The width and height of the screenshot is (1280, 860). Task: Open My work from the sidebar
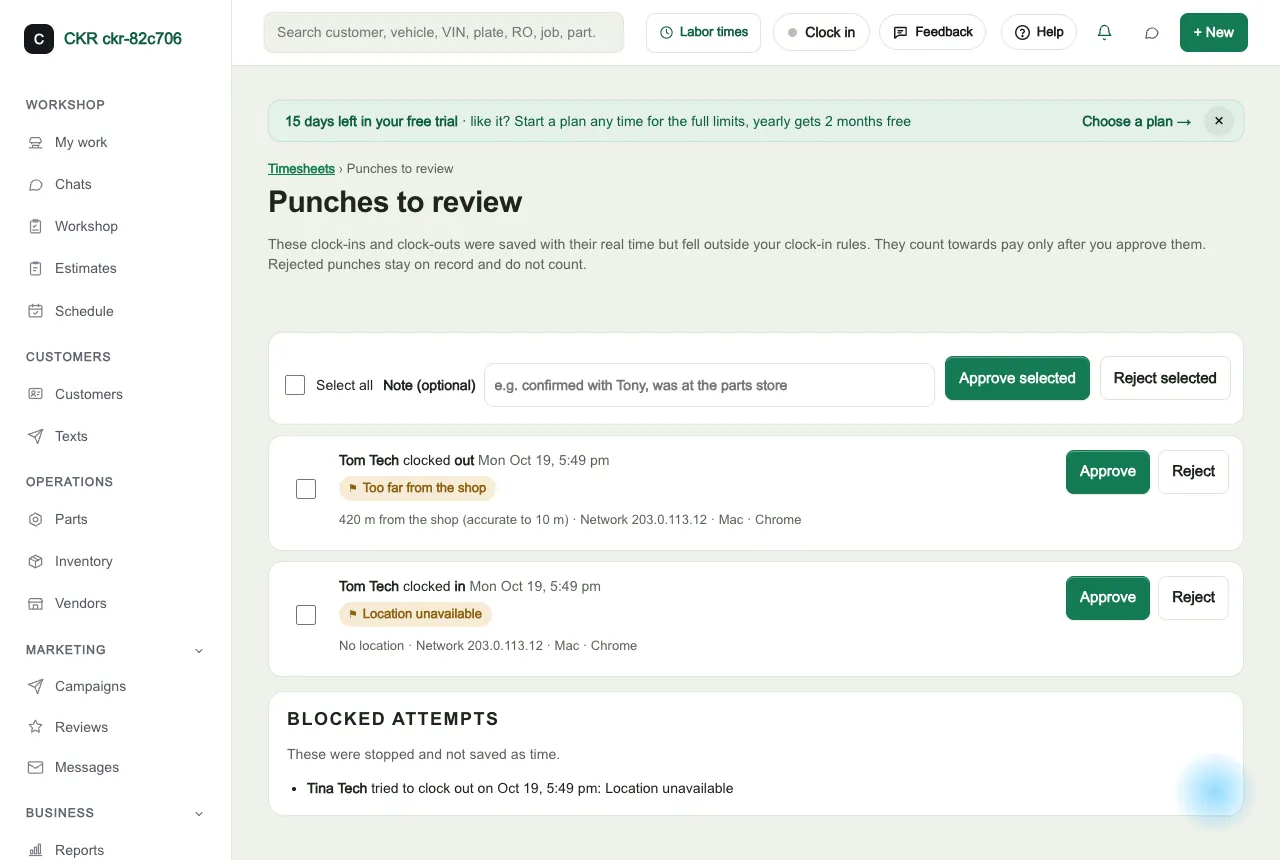81,142
